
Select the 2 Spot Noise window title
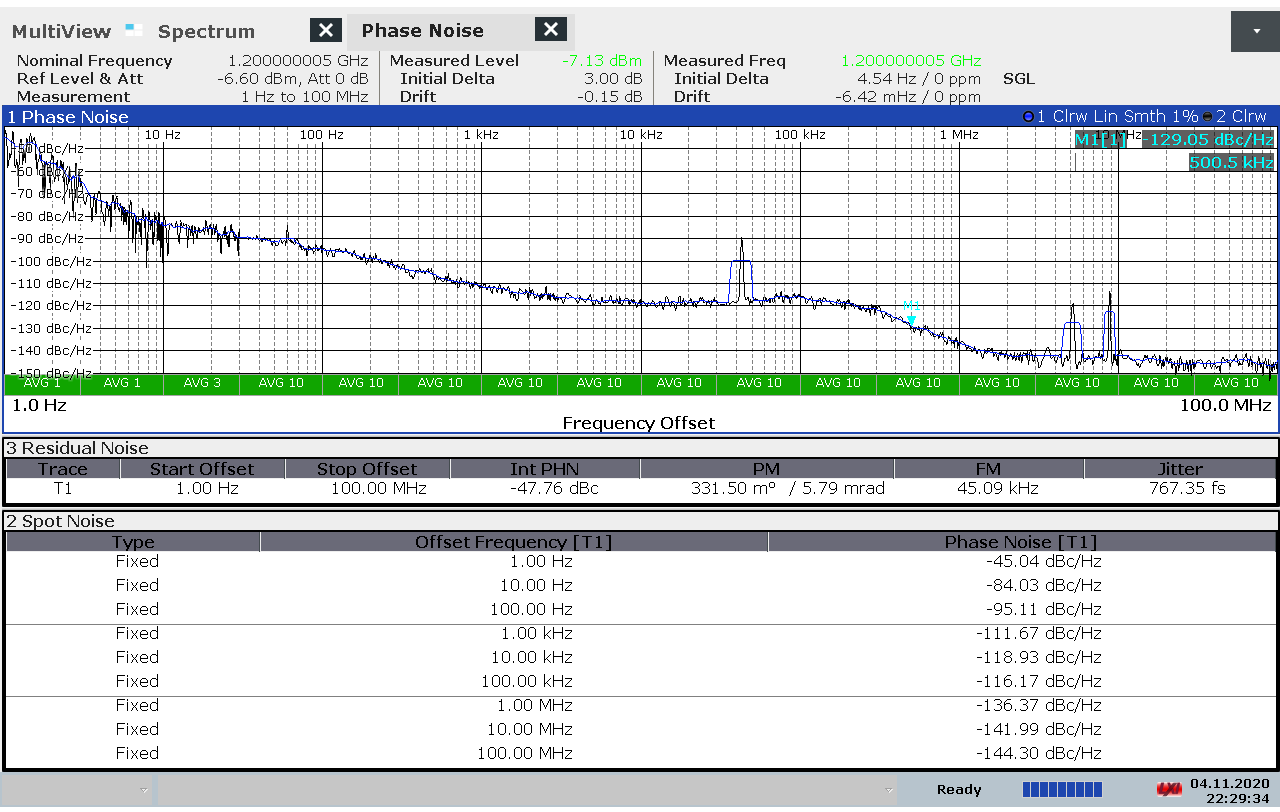pyautogui.click(x=61, y=521)
